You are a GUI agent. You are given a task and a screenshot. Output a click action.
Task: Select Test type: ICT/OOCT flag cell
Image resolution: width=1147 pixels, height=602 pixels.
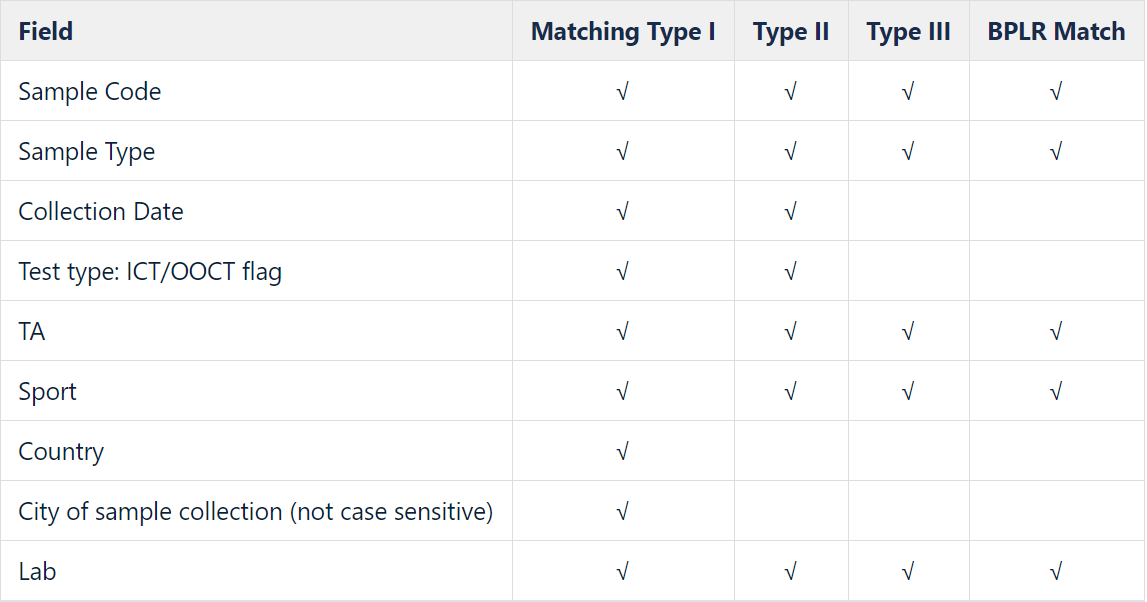tap(256, 271)
